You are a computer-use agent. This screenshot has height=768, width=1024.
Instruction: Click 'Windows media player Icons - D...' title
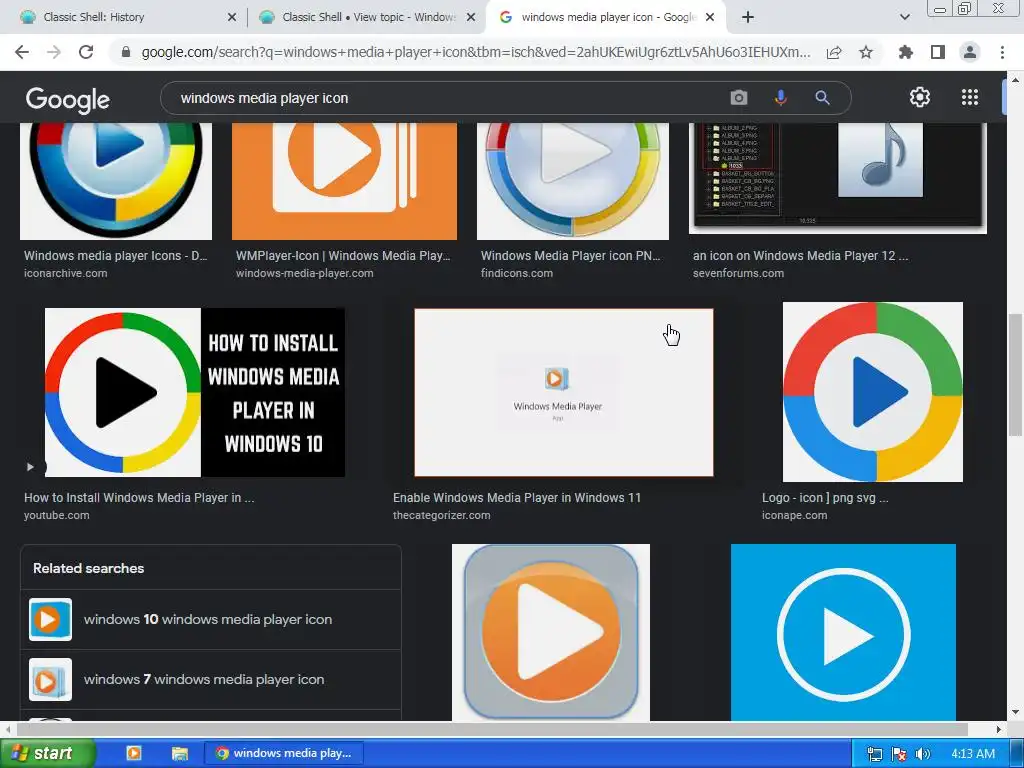(x=116, y=256)
